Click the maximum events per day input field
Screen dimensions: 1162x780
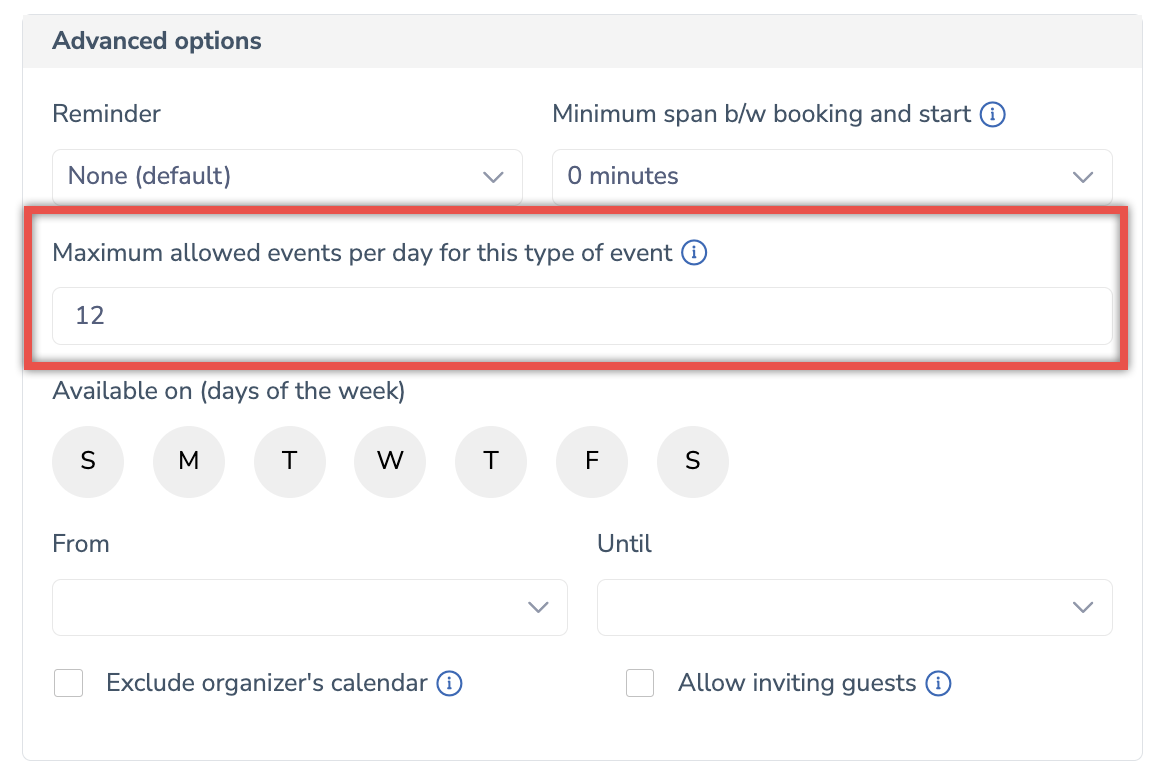coord(582,316)
